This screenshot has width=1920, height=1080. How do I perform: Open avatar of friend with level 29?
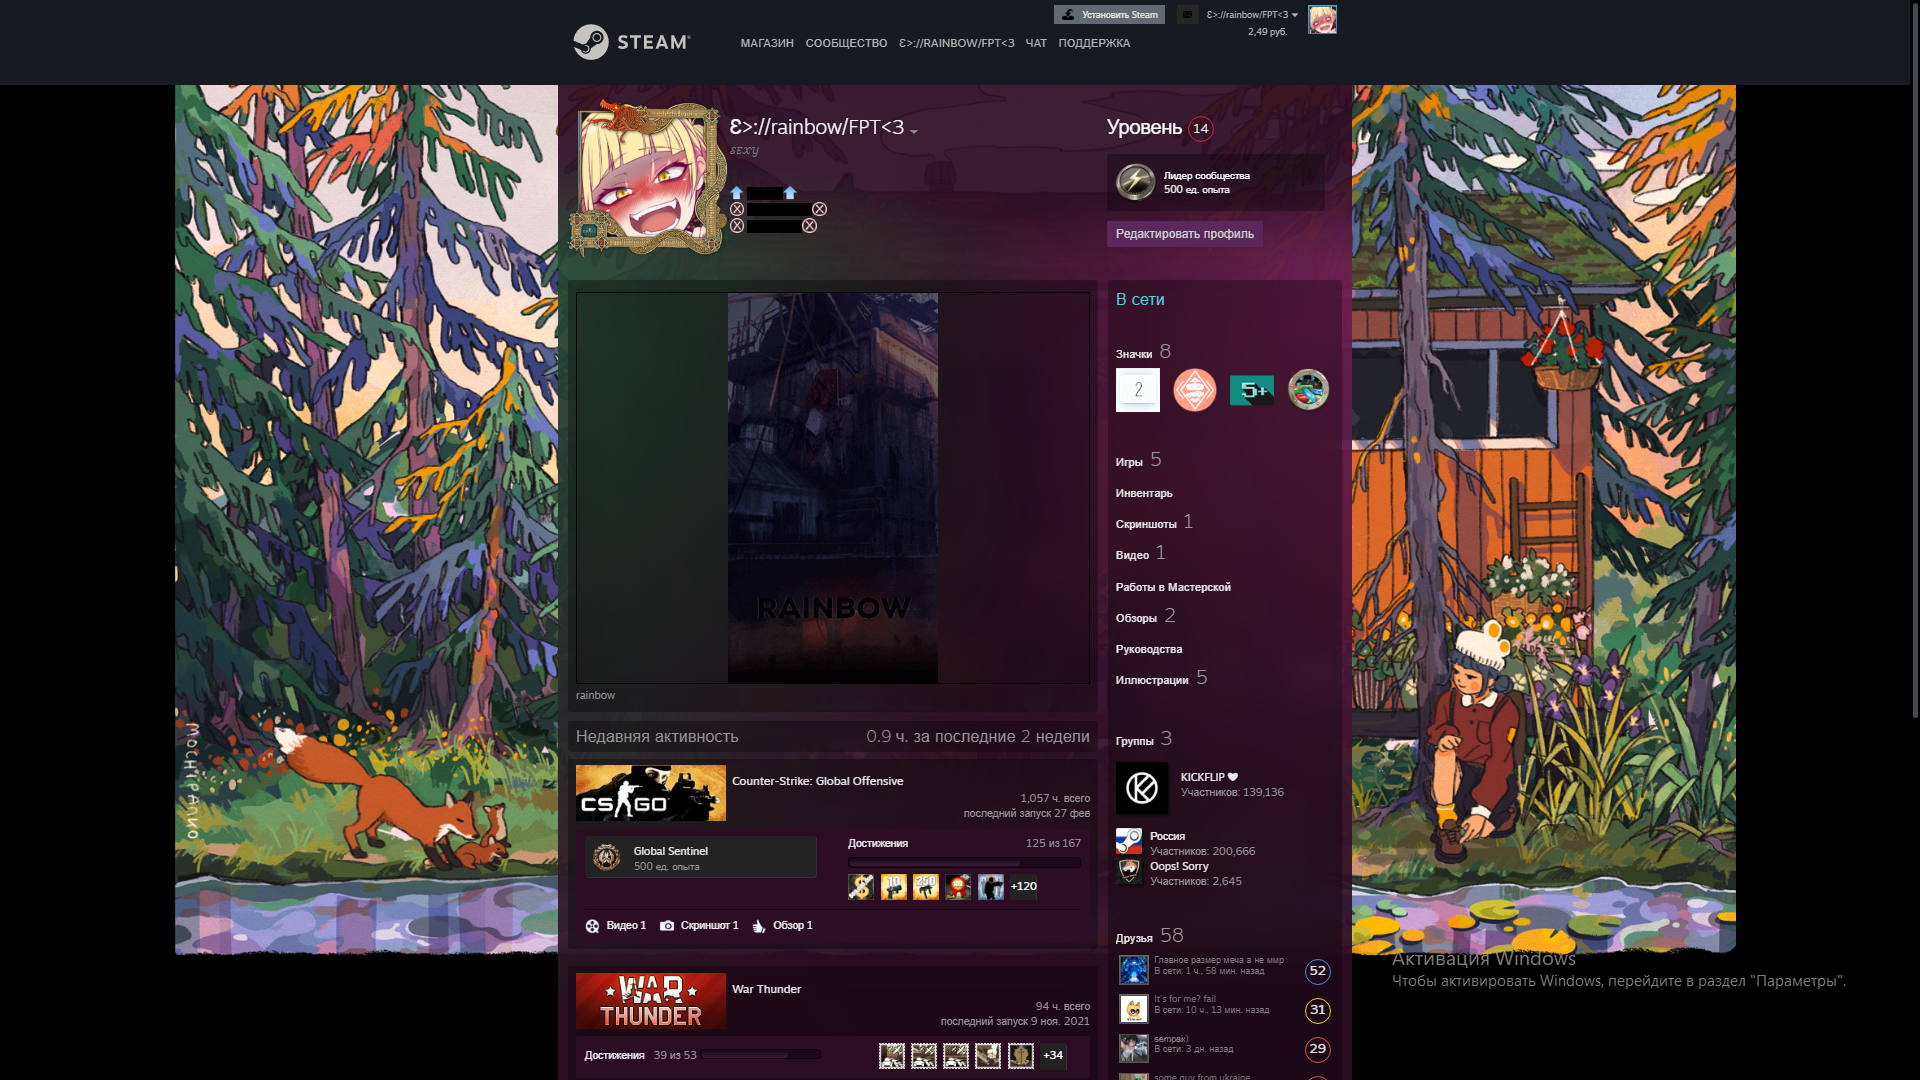tap(1134, 1048)
